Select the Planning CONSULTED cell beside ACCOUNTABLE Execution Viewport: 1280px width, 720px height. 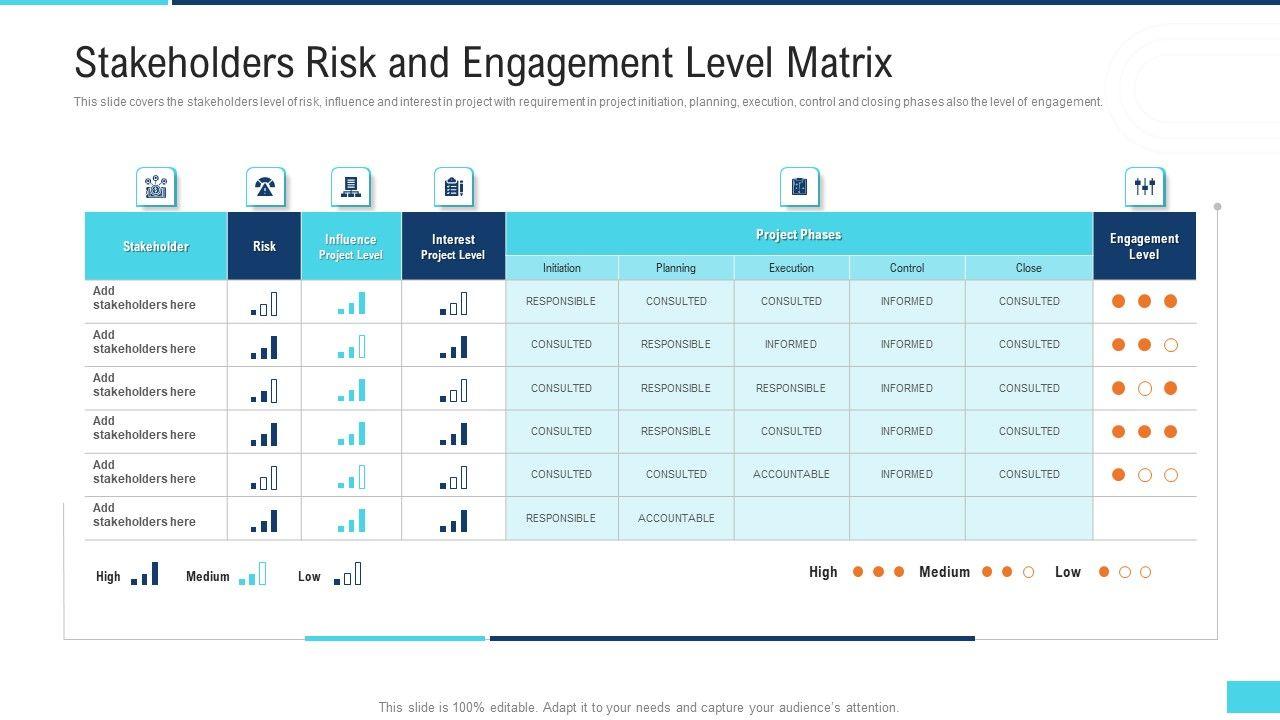click(676, 475)
